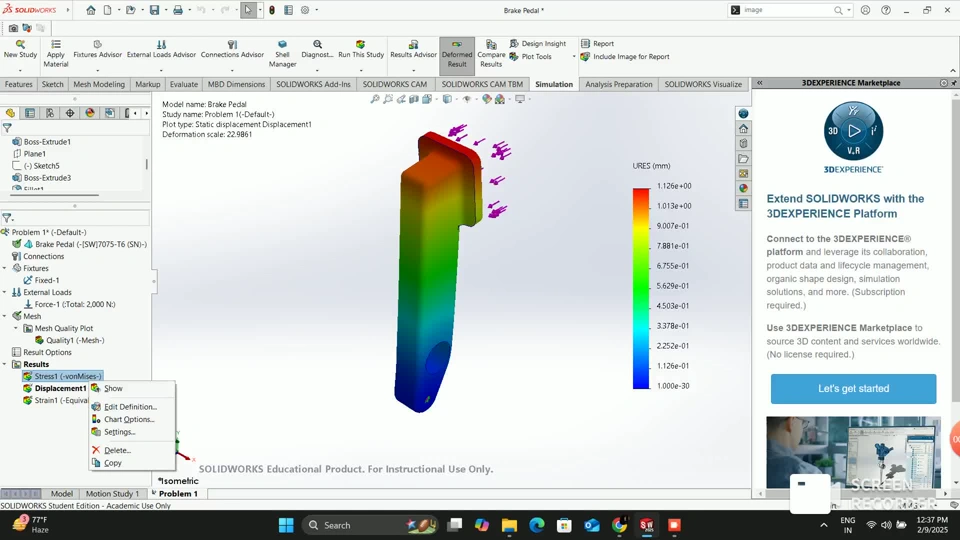The height and width of the screenshot is (540, 960).
Task: Open Microsoft Edge from taskbar
Action: [536, 525]
